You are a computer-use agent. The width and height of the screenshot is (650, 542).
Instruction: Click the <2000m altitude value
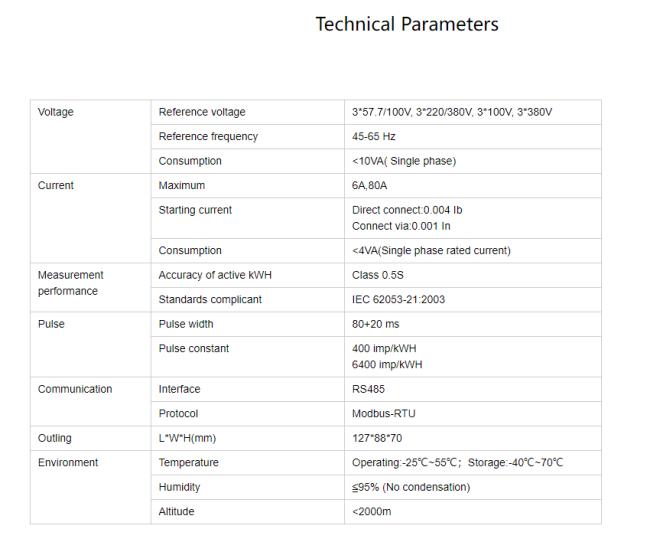coord(371,511)
